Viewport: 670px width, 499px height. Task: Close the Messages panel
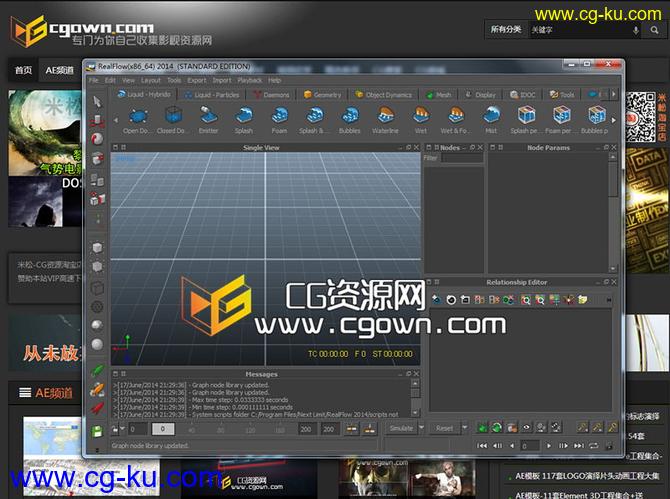(416, 373)
